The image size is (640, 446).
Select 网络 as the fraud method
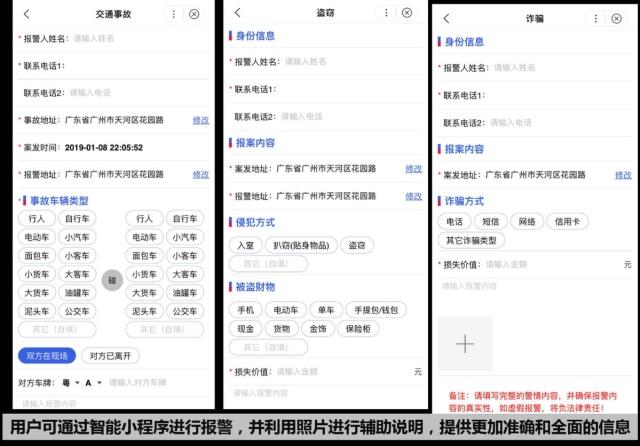click(523, 221)
